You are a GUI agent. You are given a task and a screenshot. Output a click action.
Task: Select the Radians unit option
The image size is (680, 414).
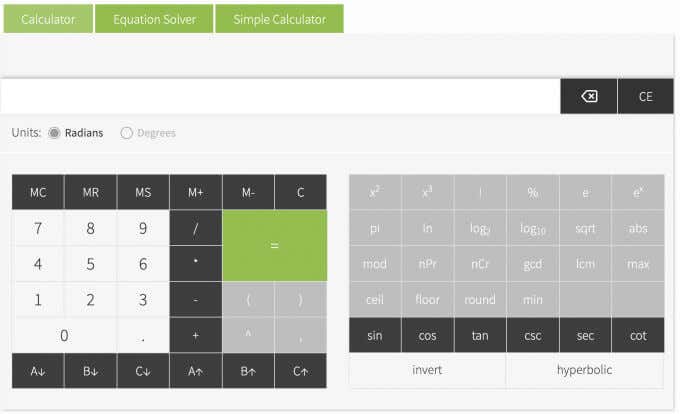click(x=54, y=133)
